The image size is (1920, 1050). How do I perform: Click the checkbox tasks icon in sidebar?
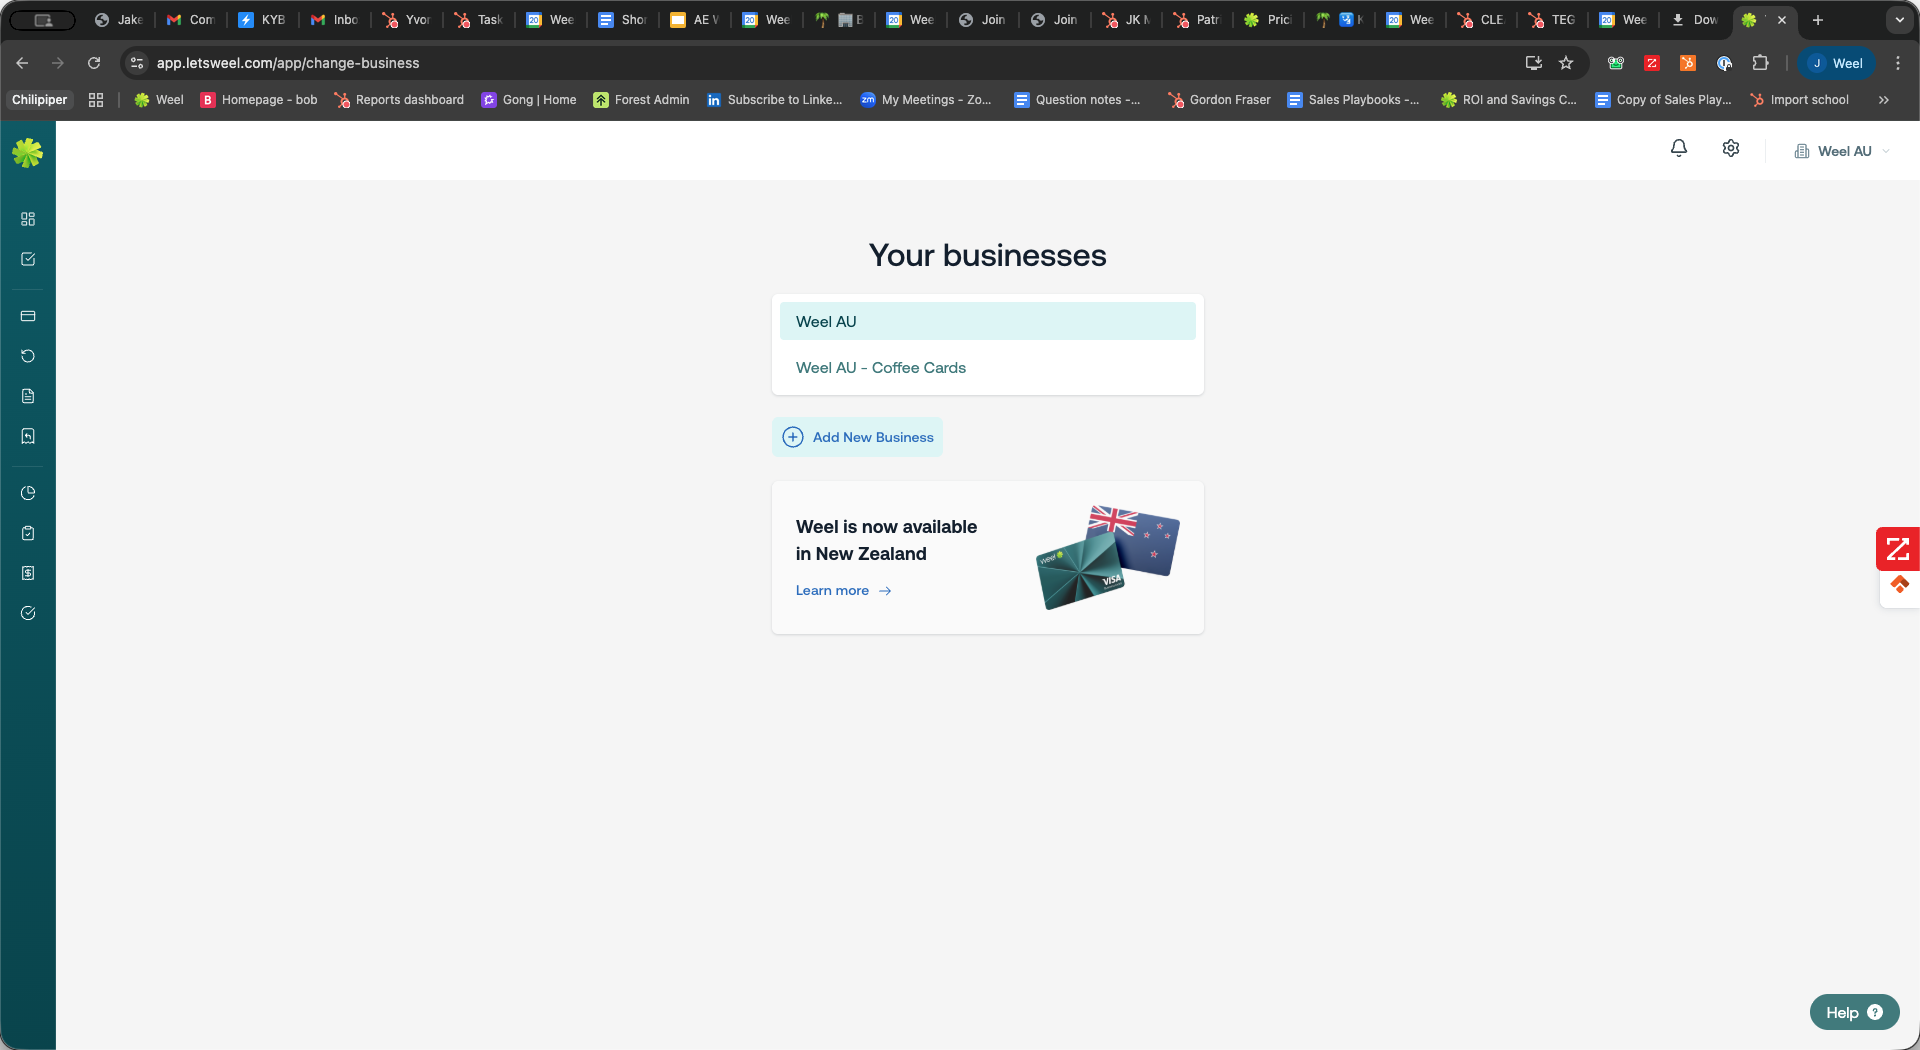pos(28,259)
